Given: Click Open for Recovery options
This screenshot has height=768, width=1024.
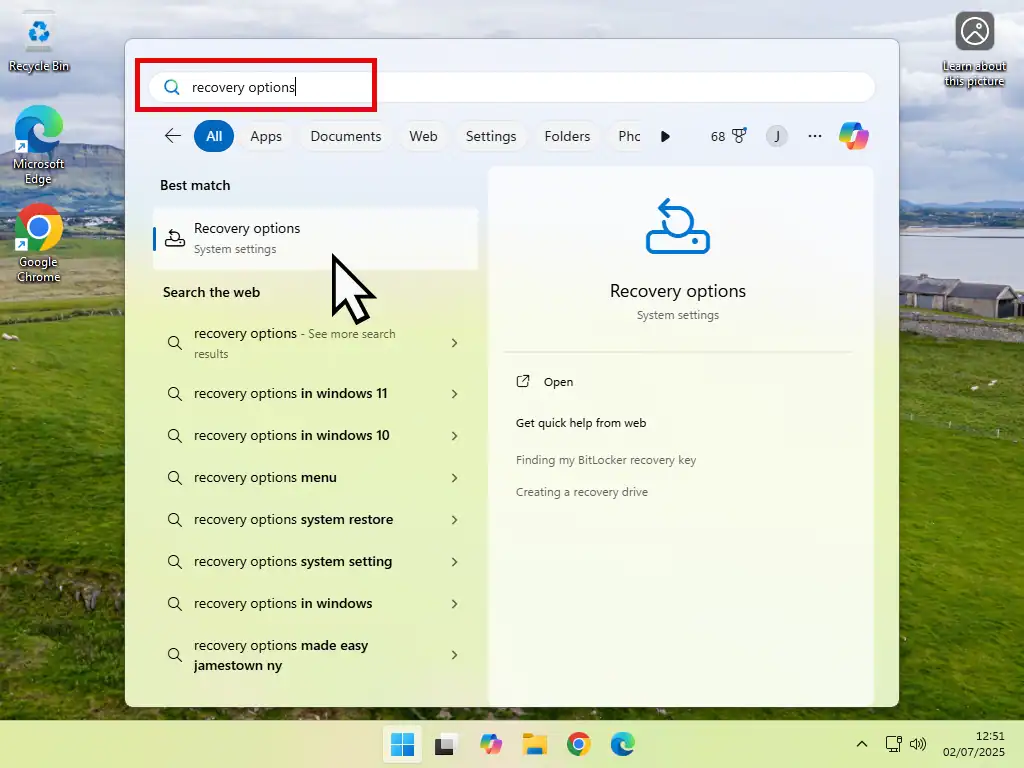Looking at the screenshot, I should tap(558, 382).
